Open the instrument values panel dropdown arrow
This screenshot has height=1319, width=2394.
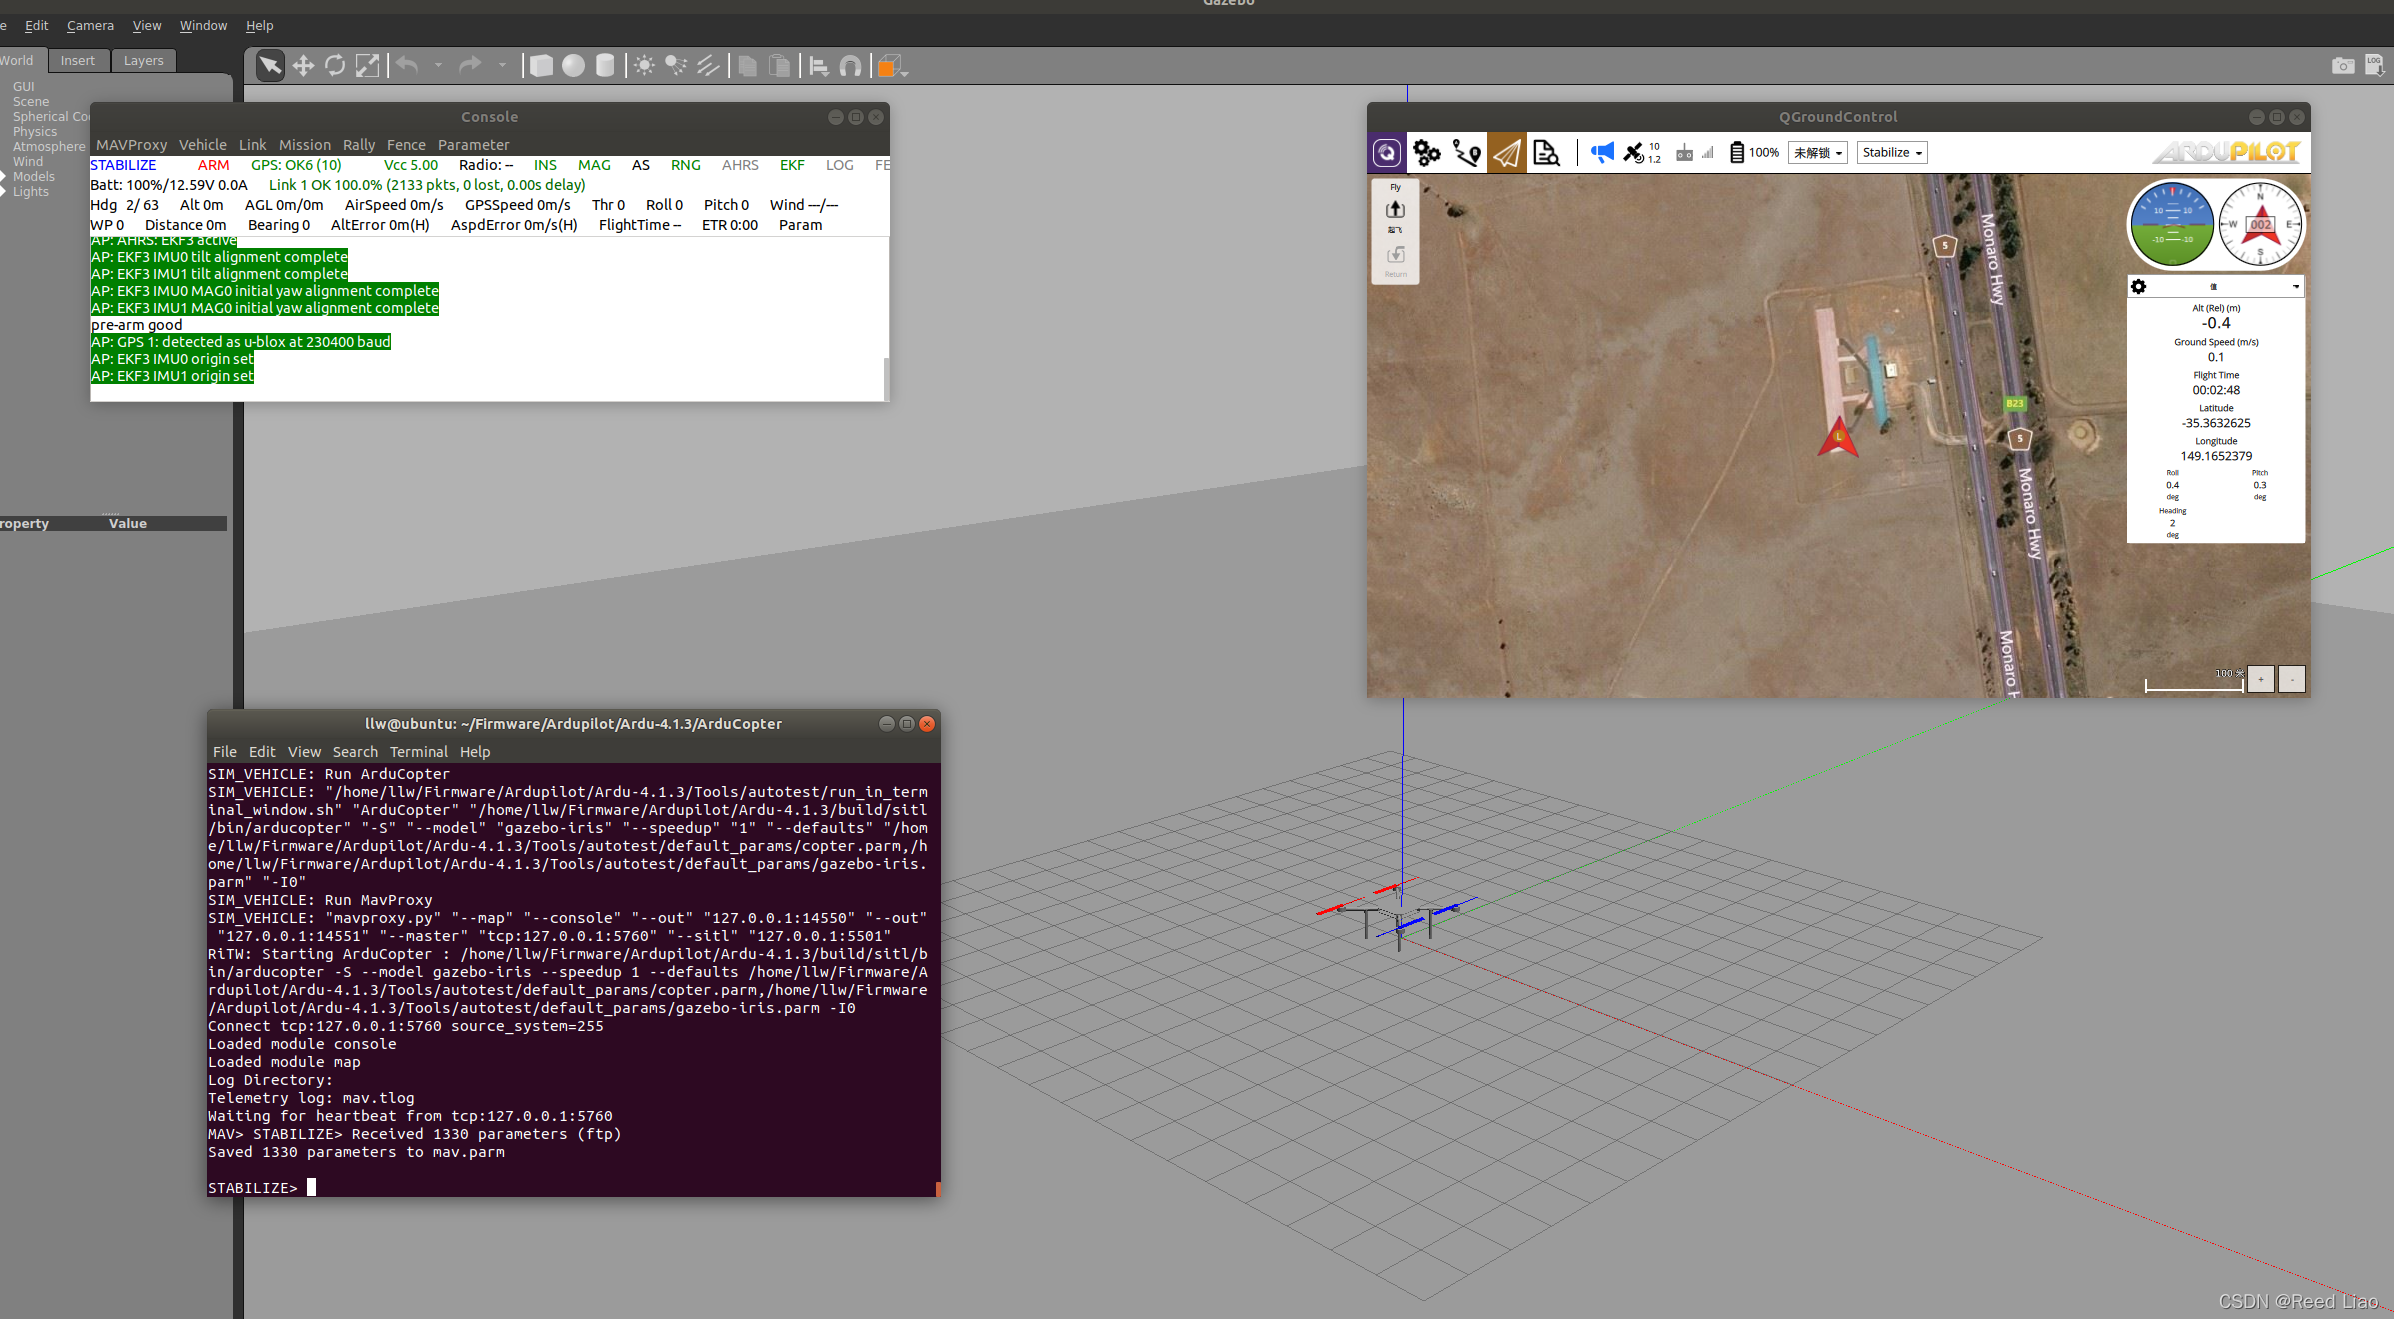pyautogui.click(x=2296, y=287)
